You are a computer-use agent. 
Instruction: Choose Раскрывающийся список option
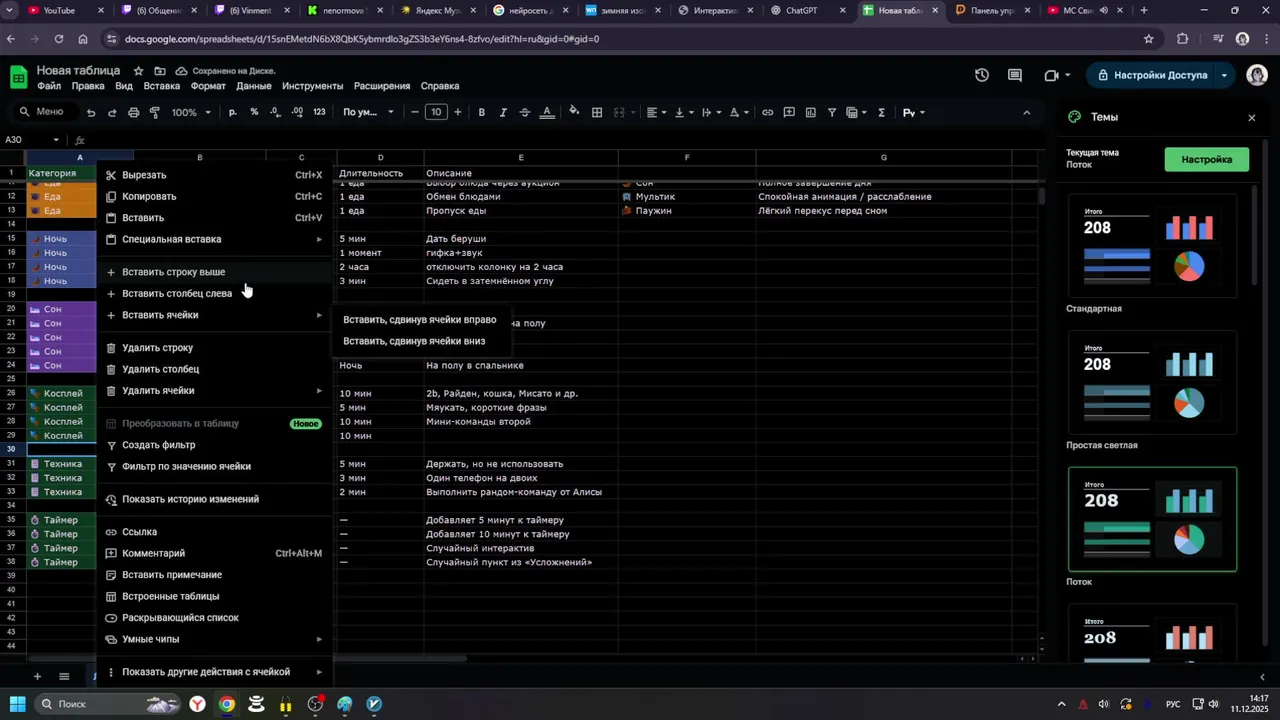[x=214, y=618]
